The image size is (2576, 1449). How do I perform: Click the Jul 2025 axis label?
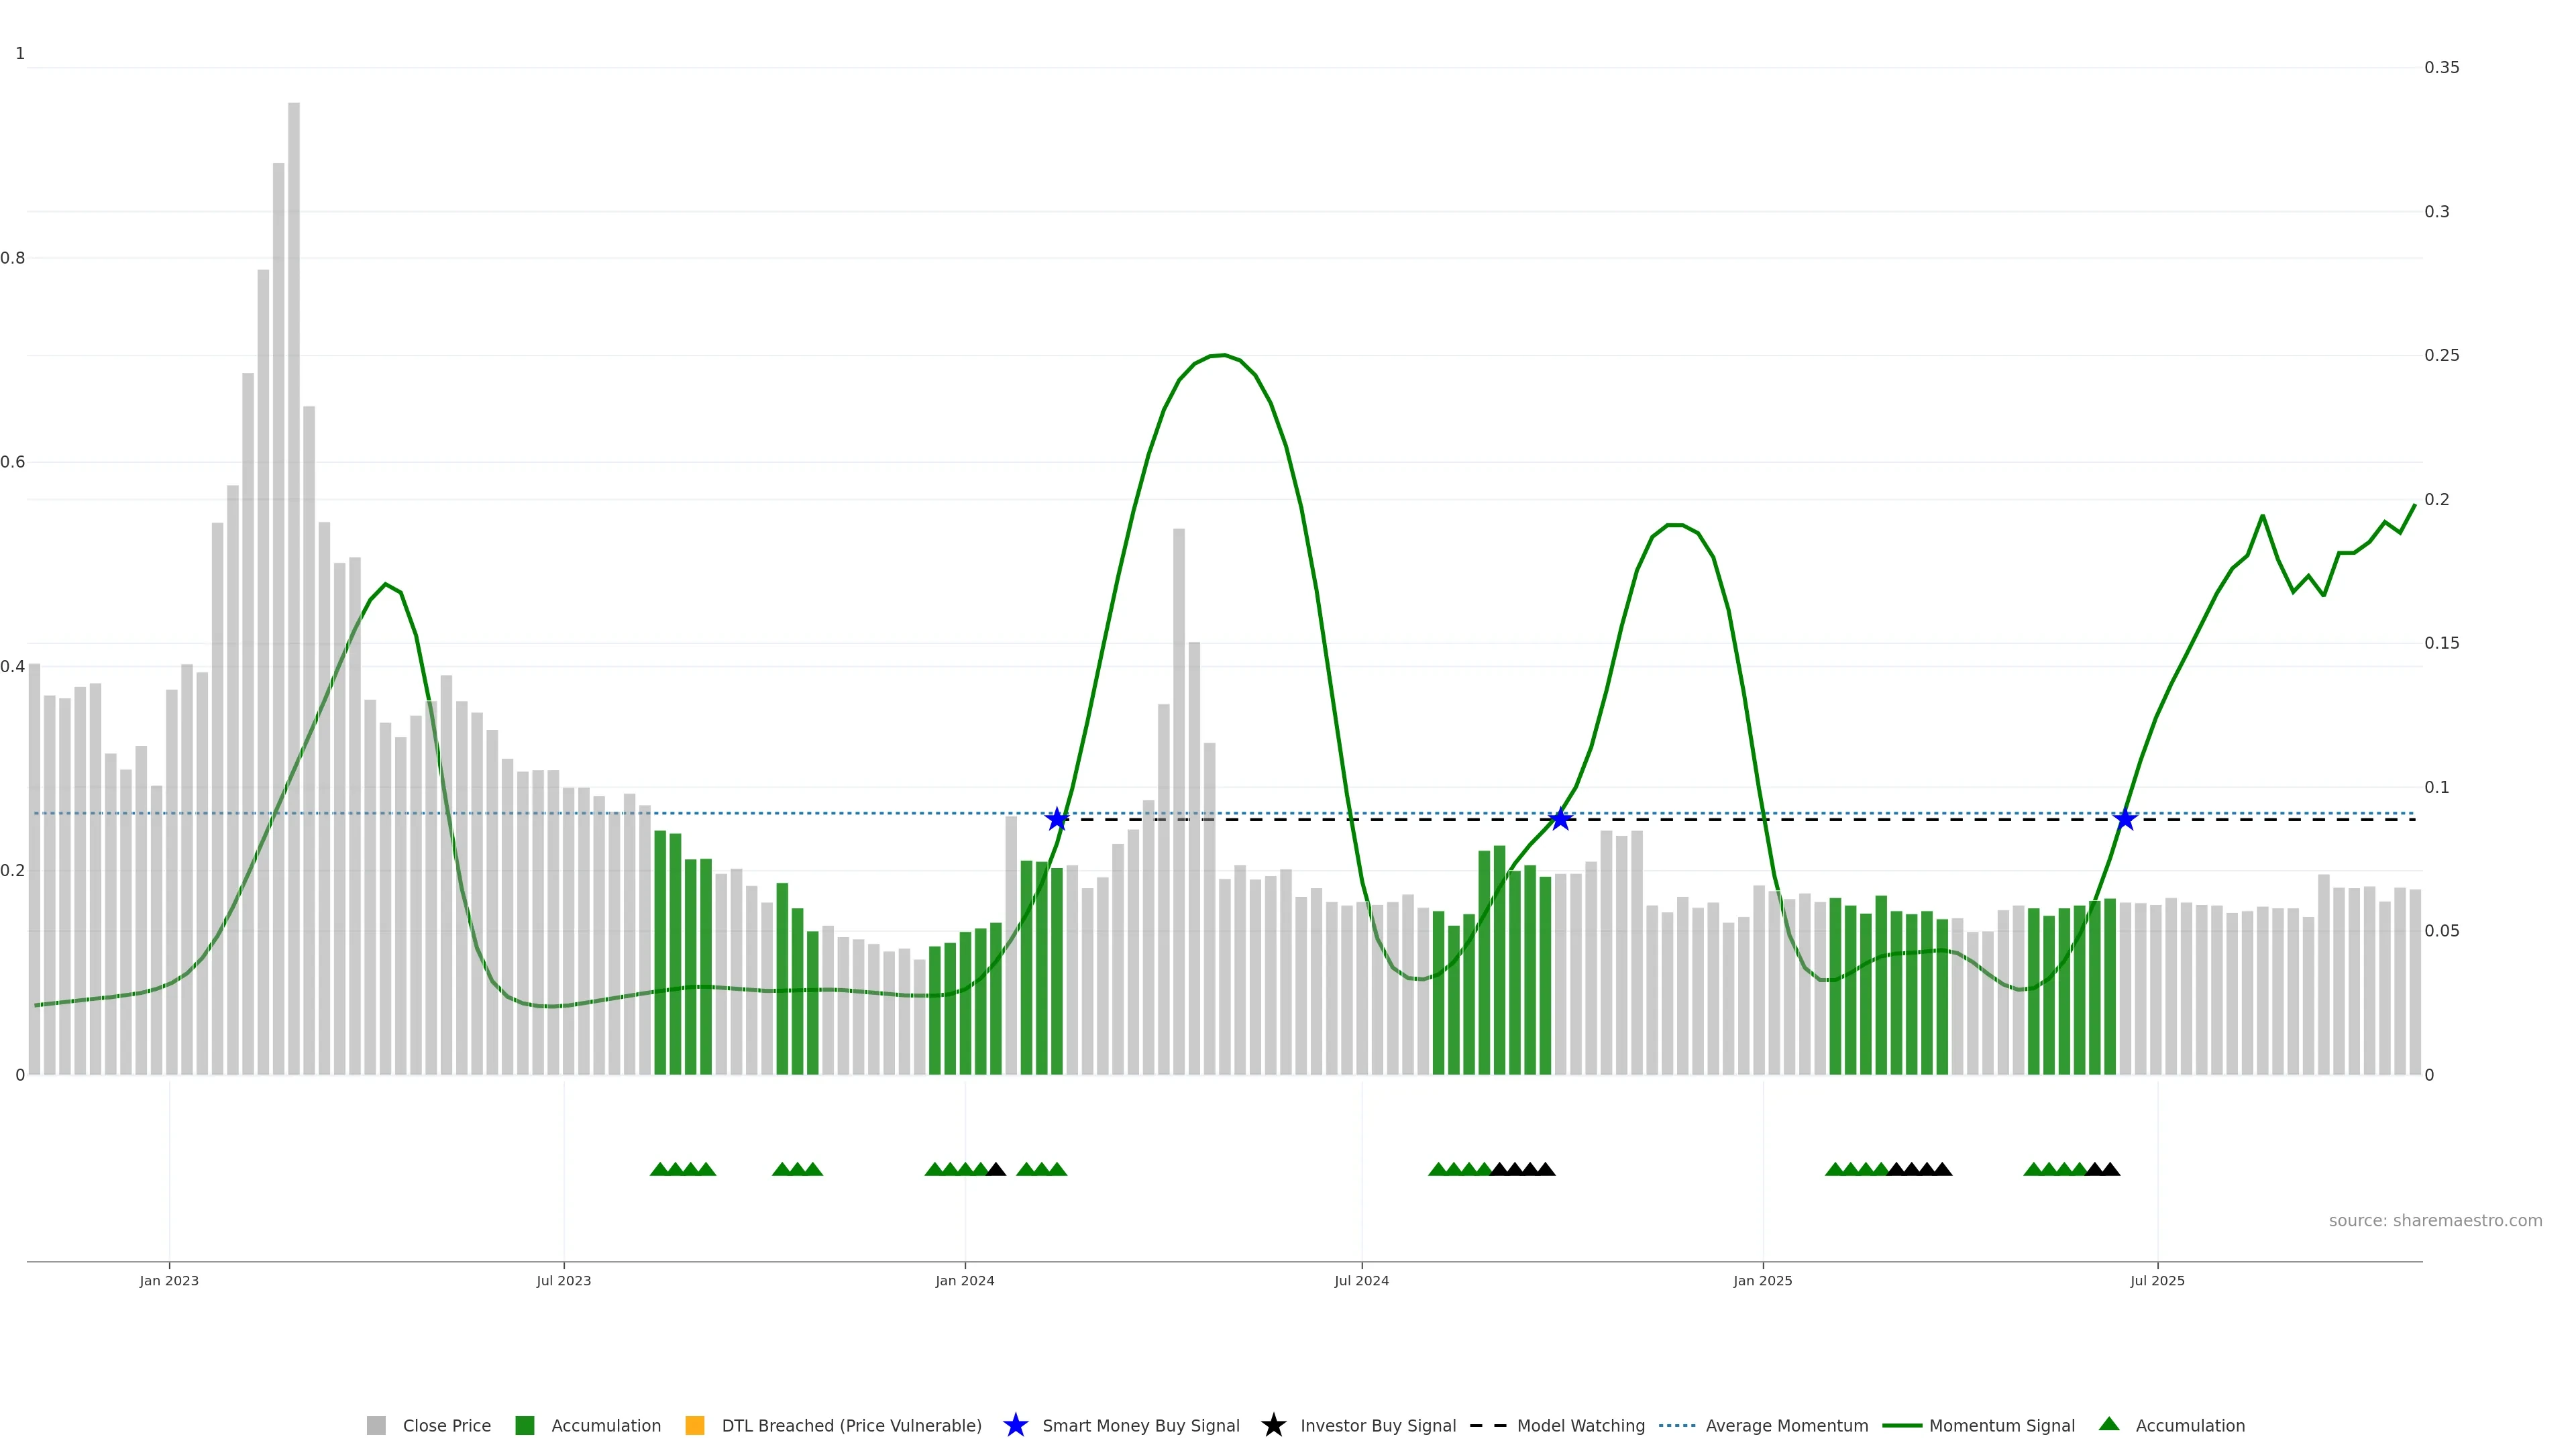(2157, 1280)
